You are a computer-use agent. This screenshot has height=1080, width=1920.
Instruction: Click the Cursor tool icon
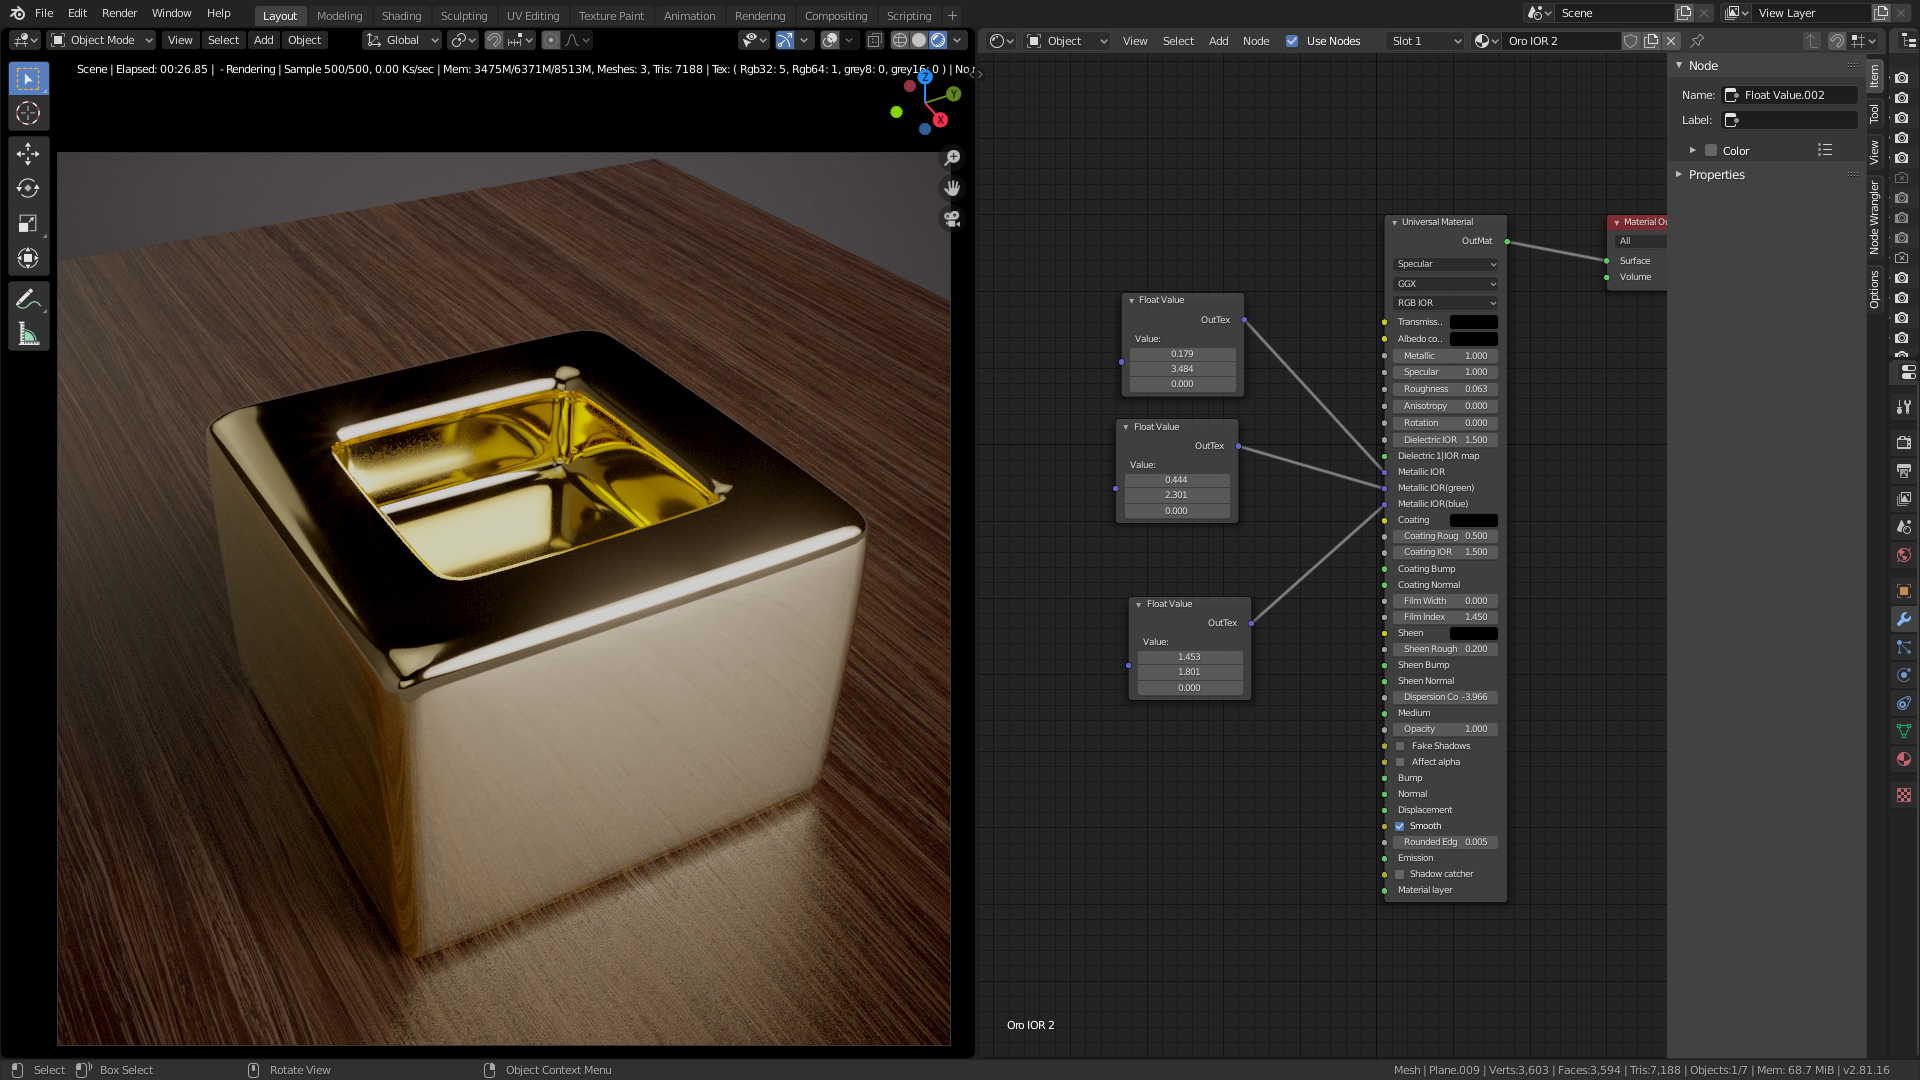pos(28,113)
